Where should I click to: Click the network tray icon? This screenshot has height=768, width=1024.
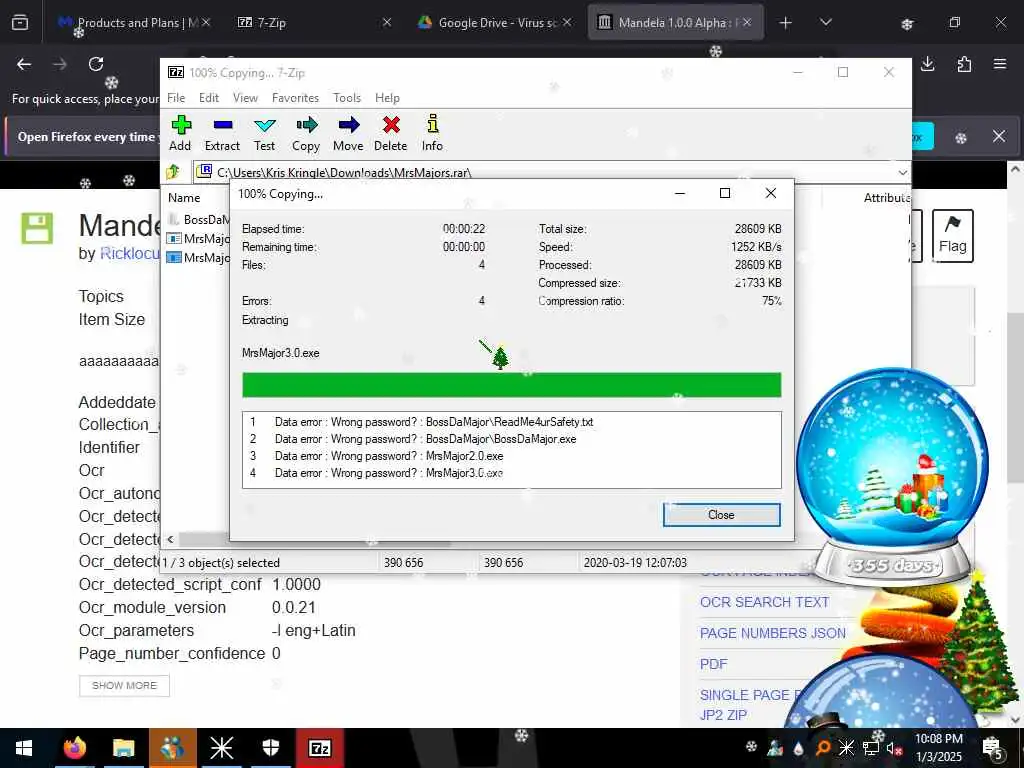(871, 748)
